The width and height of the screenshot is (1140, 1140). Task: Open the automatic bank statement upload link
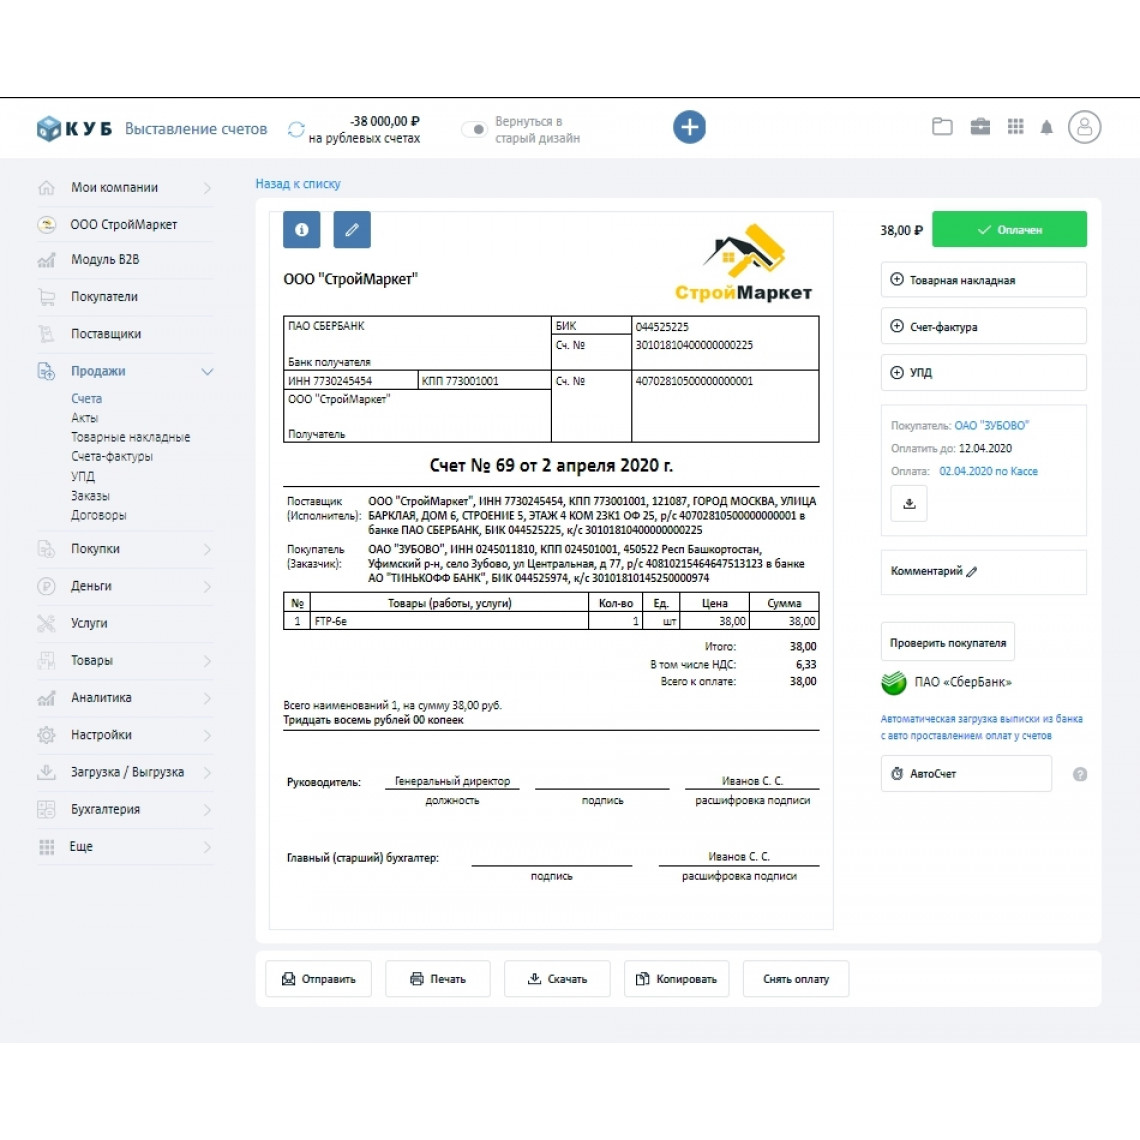coord(982,727)
